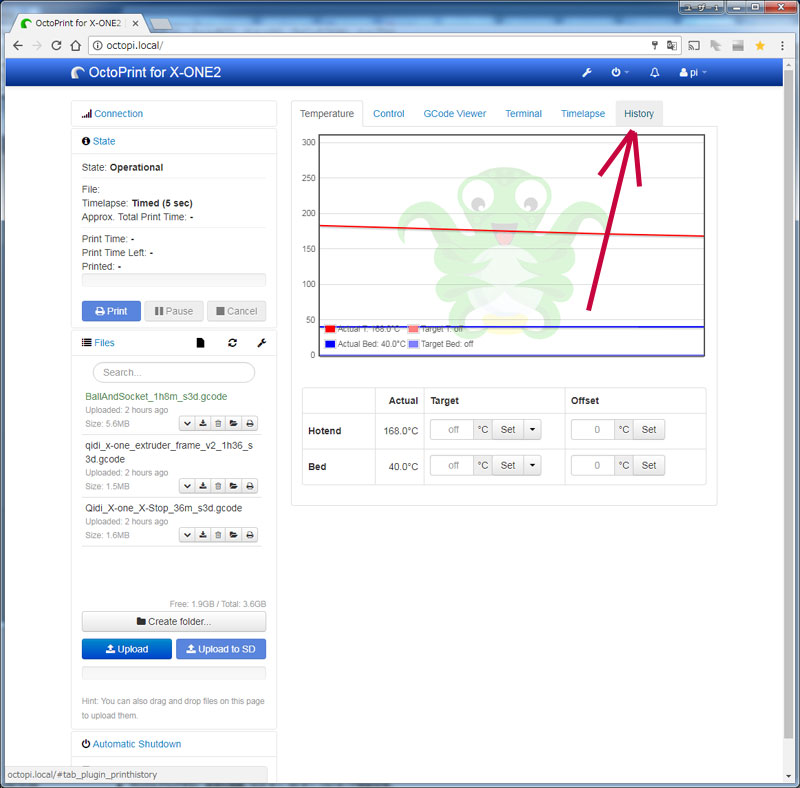Image resolution: width=800 pixels, height=788 pixels.
Task: Bookmark page with the star icon
Action: coord(760,45)
